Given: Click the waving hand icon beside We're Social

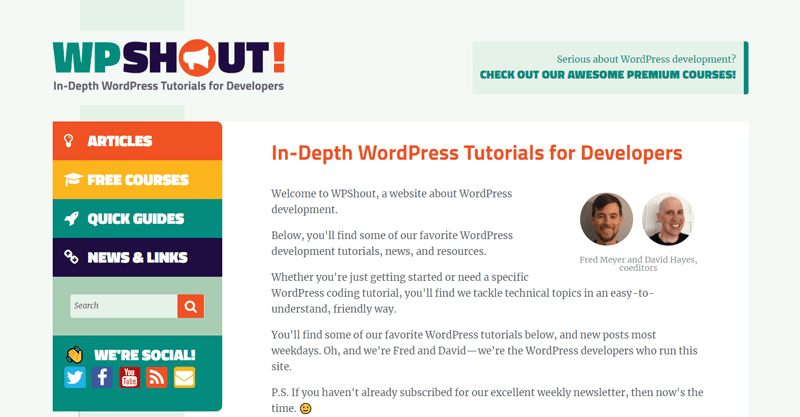Looking at the screenshot, I should pyautogui.click(x=74, y=355).
